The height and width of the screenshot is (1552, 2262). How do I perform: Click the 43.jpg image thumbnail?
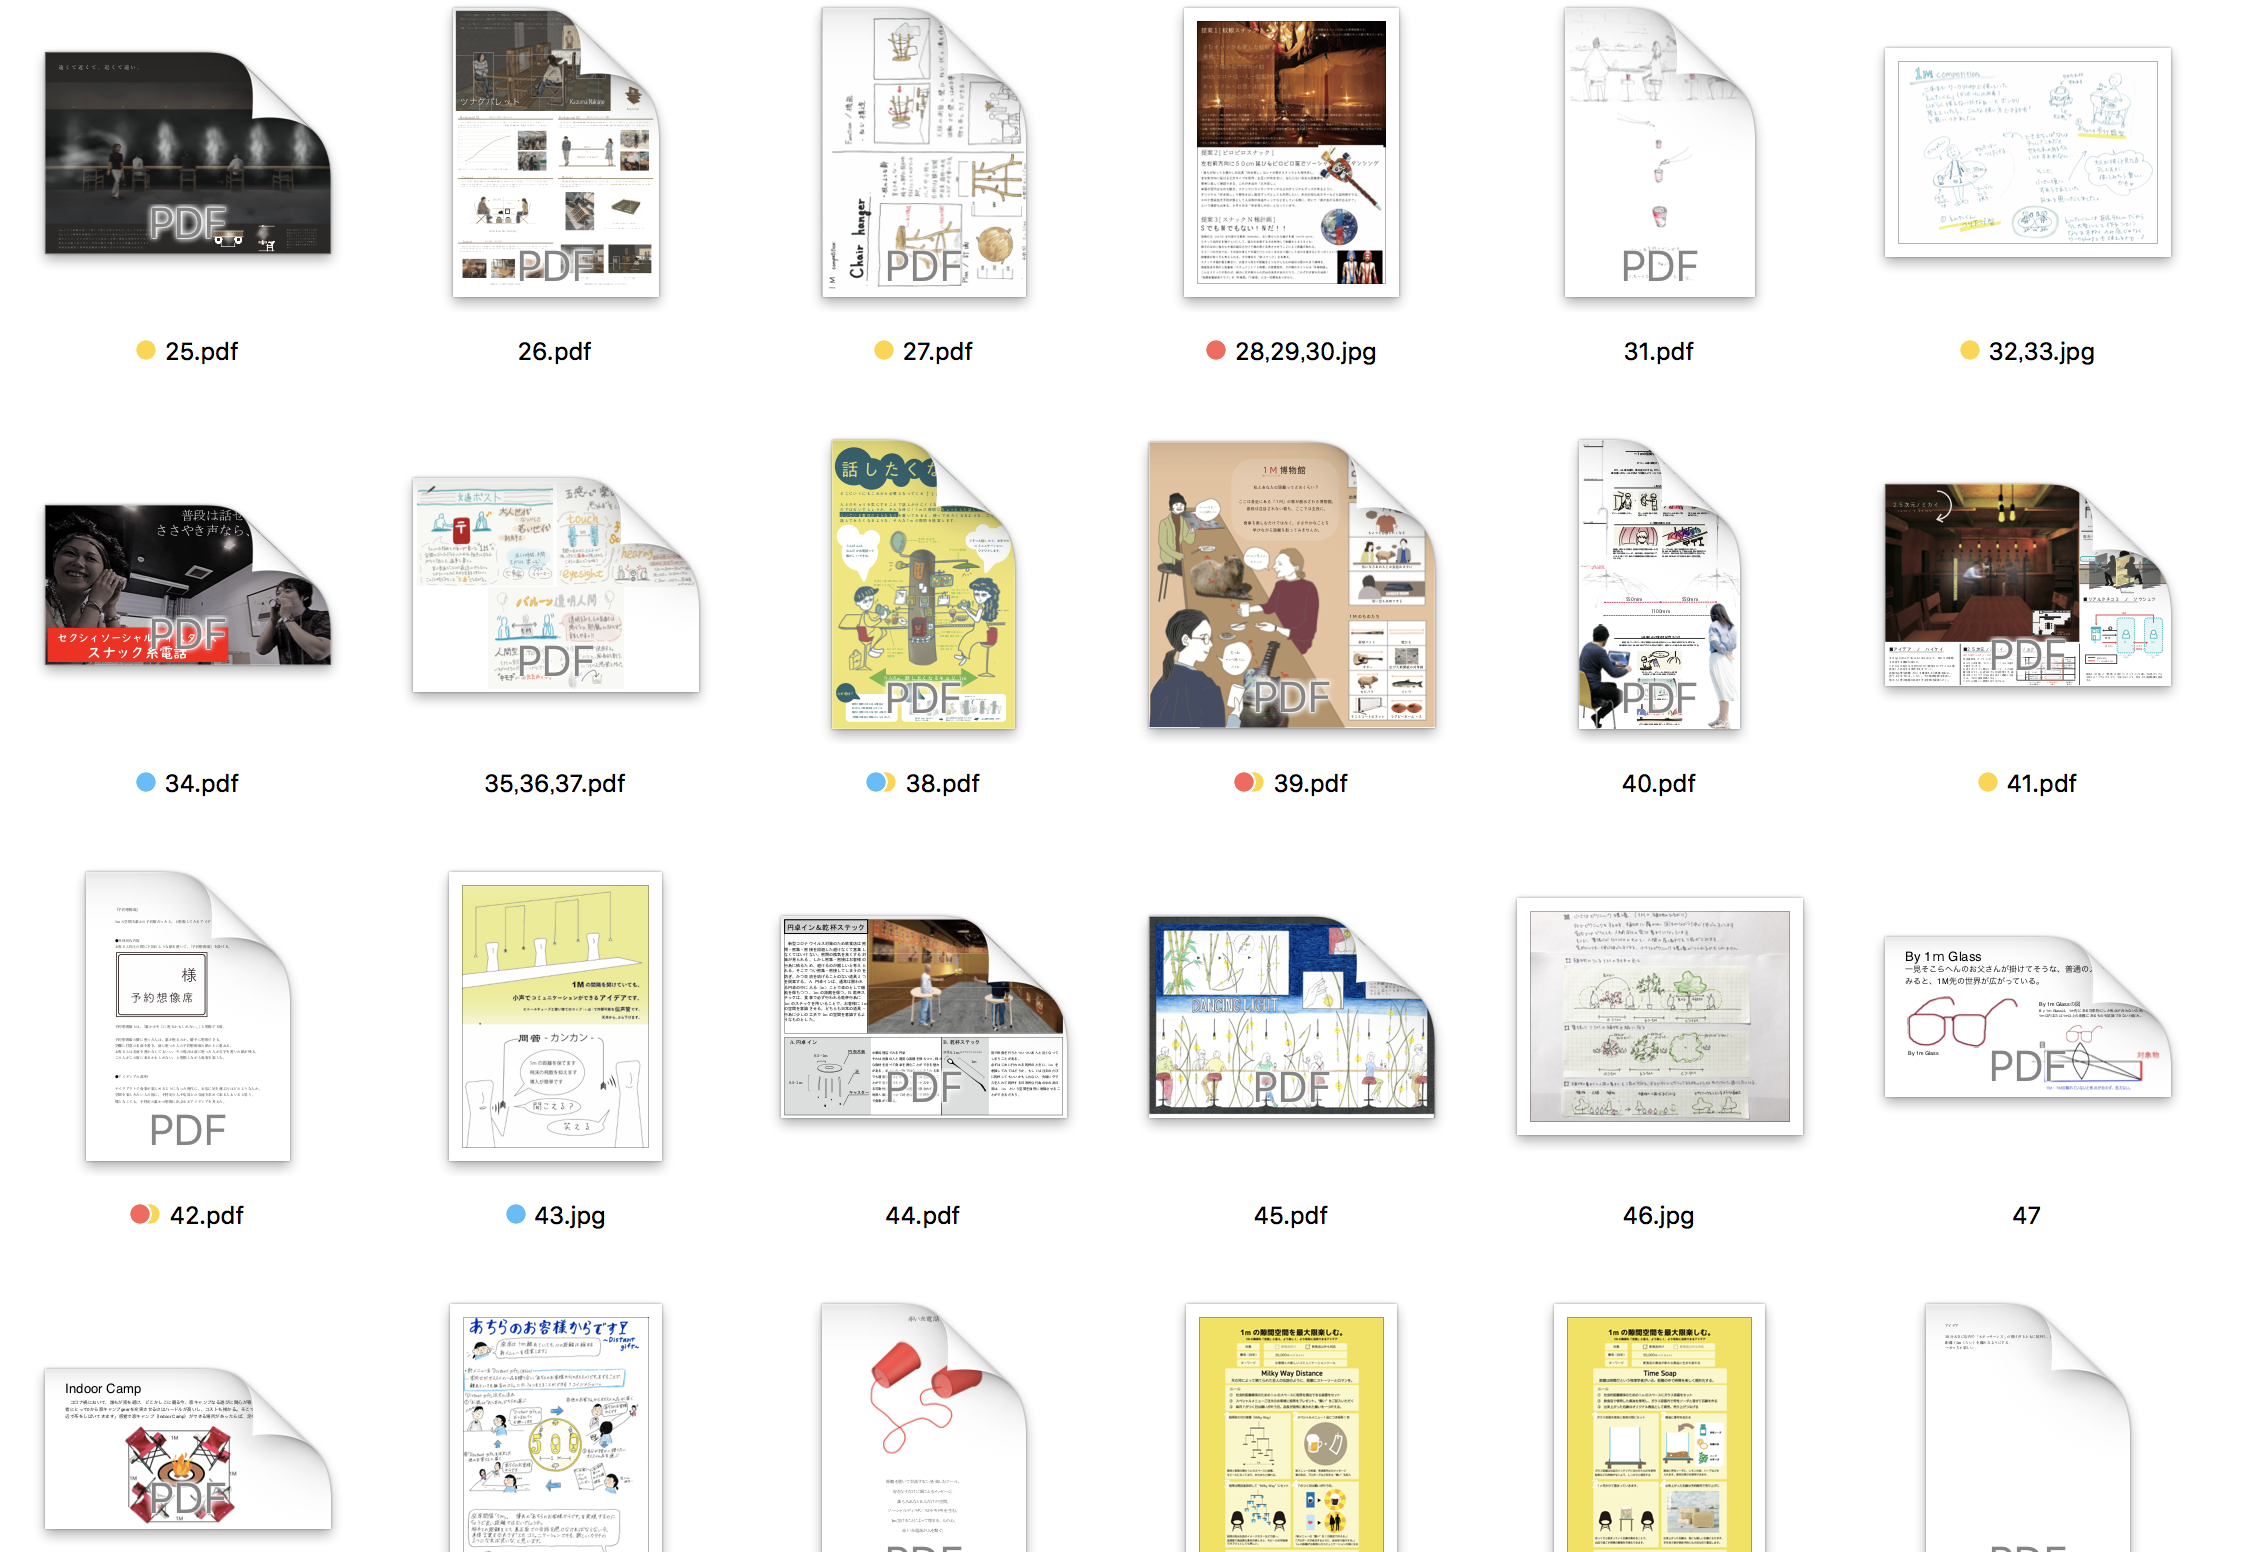coord(555,1016)
